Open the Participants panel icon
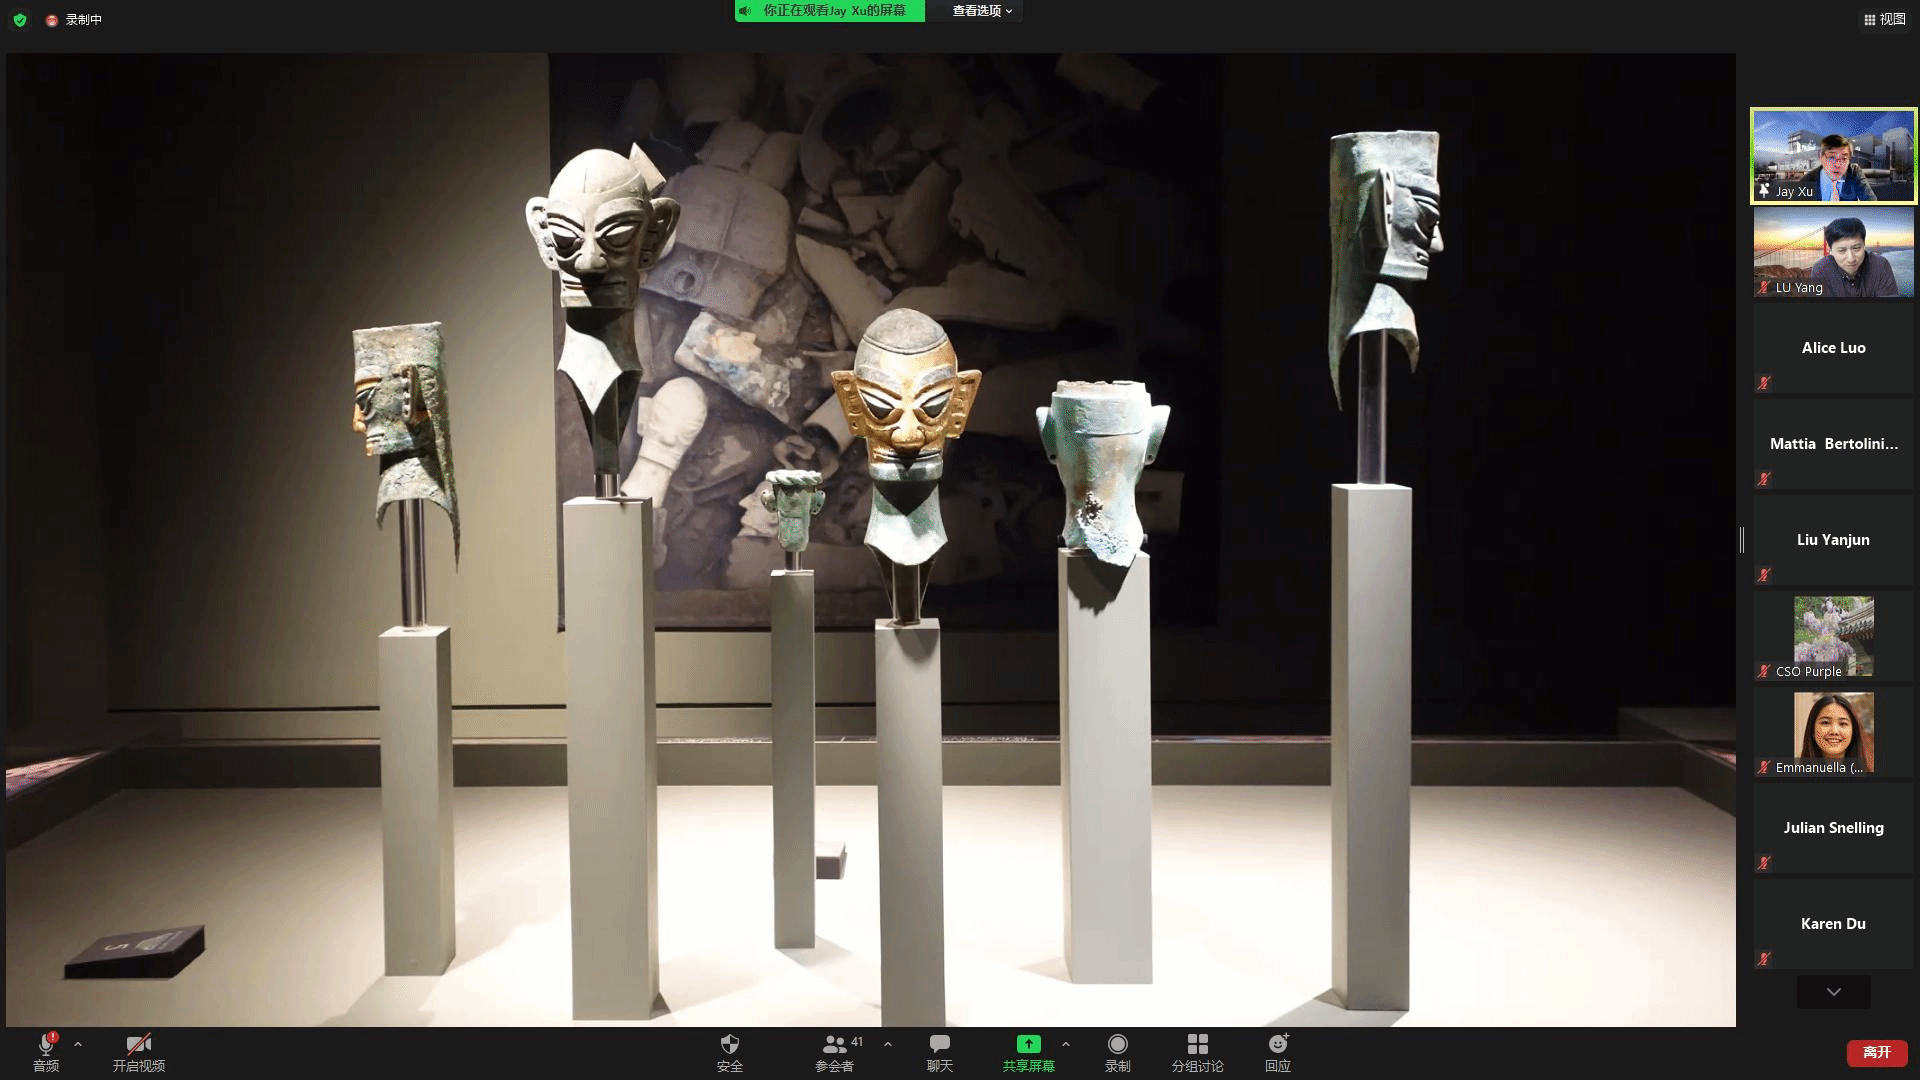The width and height of the screenshot is (1920, 1080). coord(834,1045)
